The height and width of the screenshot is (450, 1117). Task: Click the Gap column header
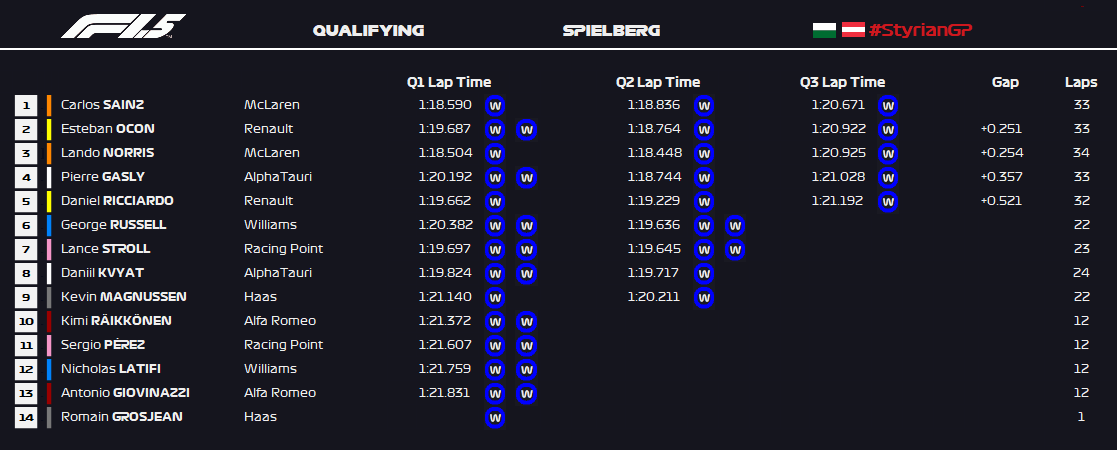[x=1005, y=82]
